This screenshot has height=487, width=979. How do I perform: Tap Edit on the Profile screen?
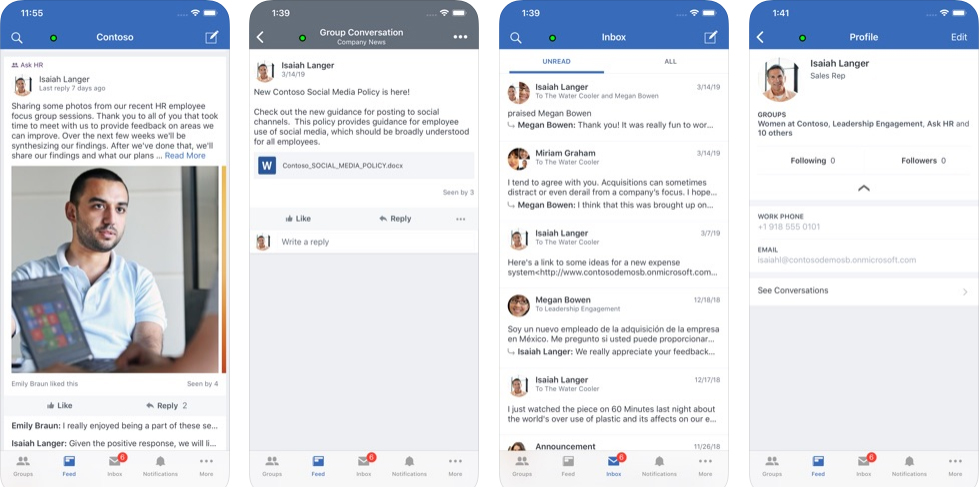coord(959,37)
